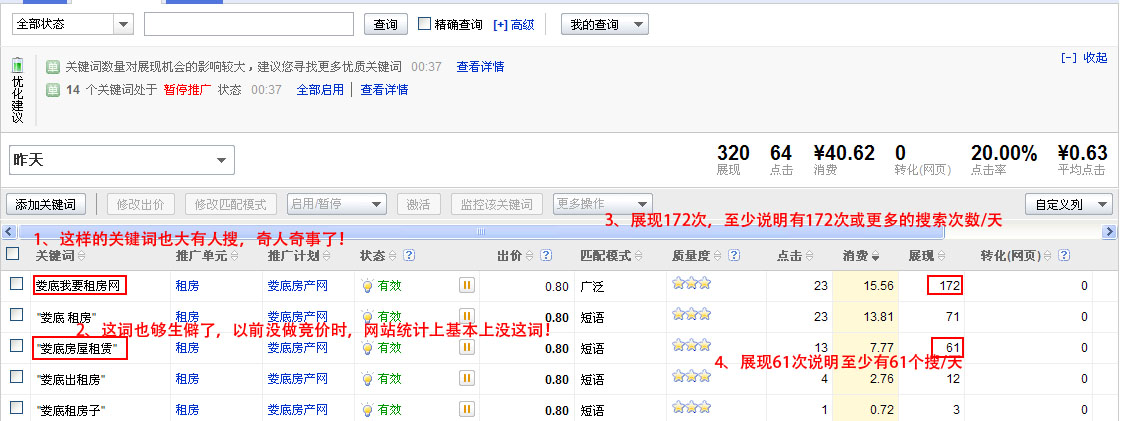Screen dimensions: 1123x421
Task: Open the 我的查询 menu
Action: tap(604, 24)
